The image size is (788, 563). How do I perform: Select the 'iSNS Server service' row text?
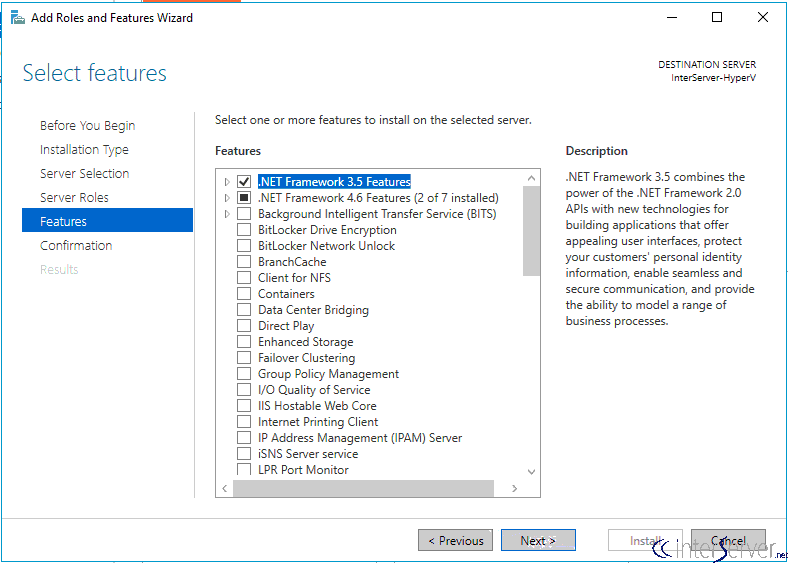coord(308,454)
